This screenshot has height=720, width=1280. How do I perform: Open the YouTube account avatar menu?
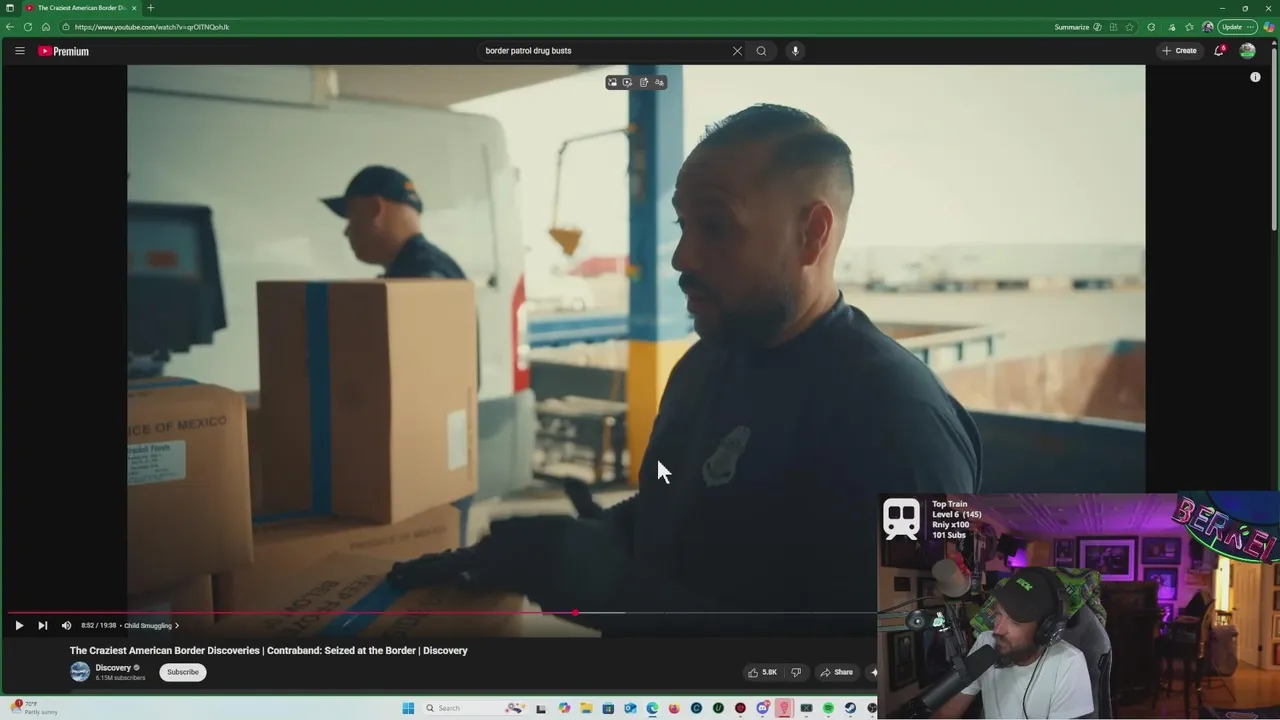(x=1247, y=51)
